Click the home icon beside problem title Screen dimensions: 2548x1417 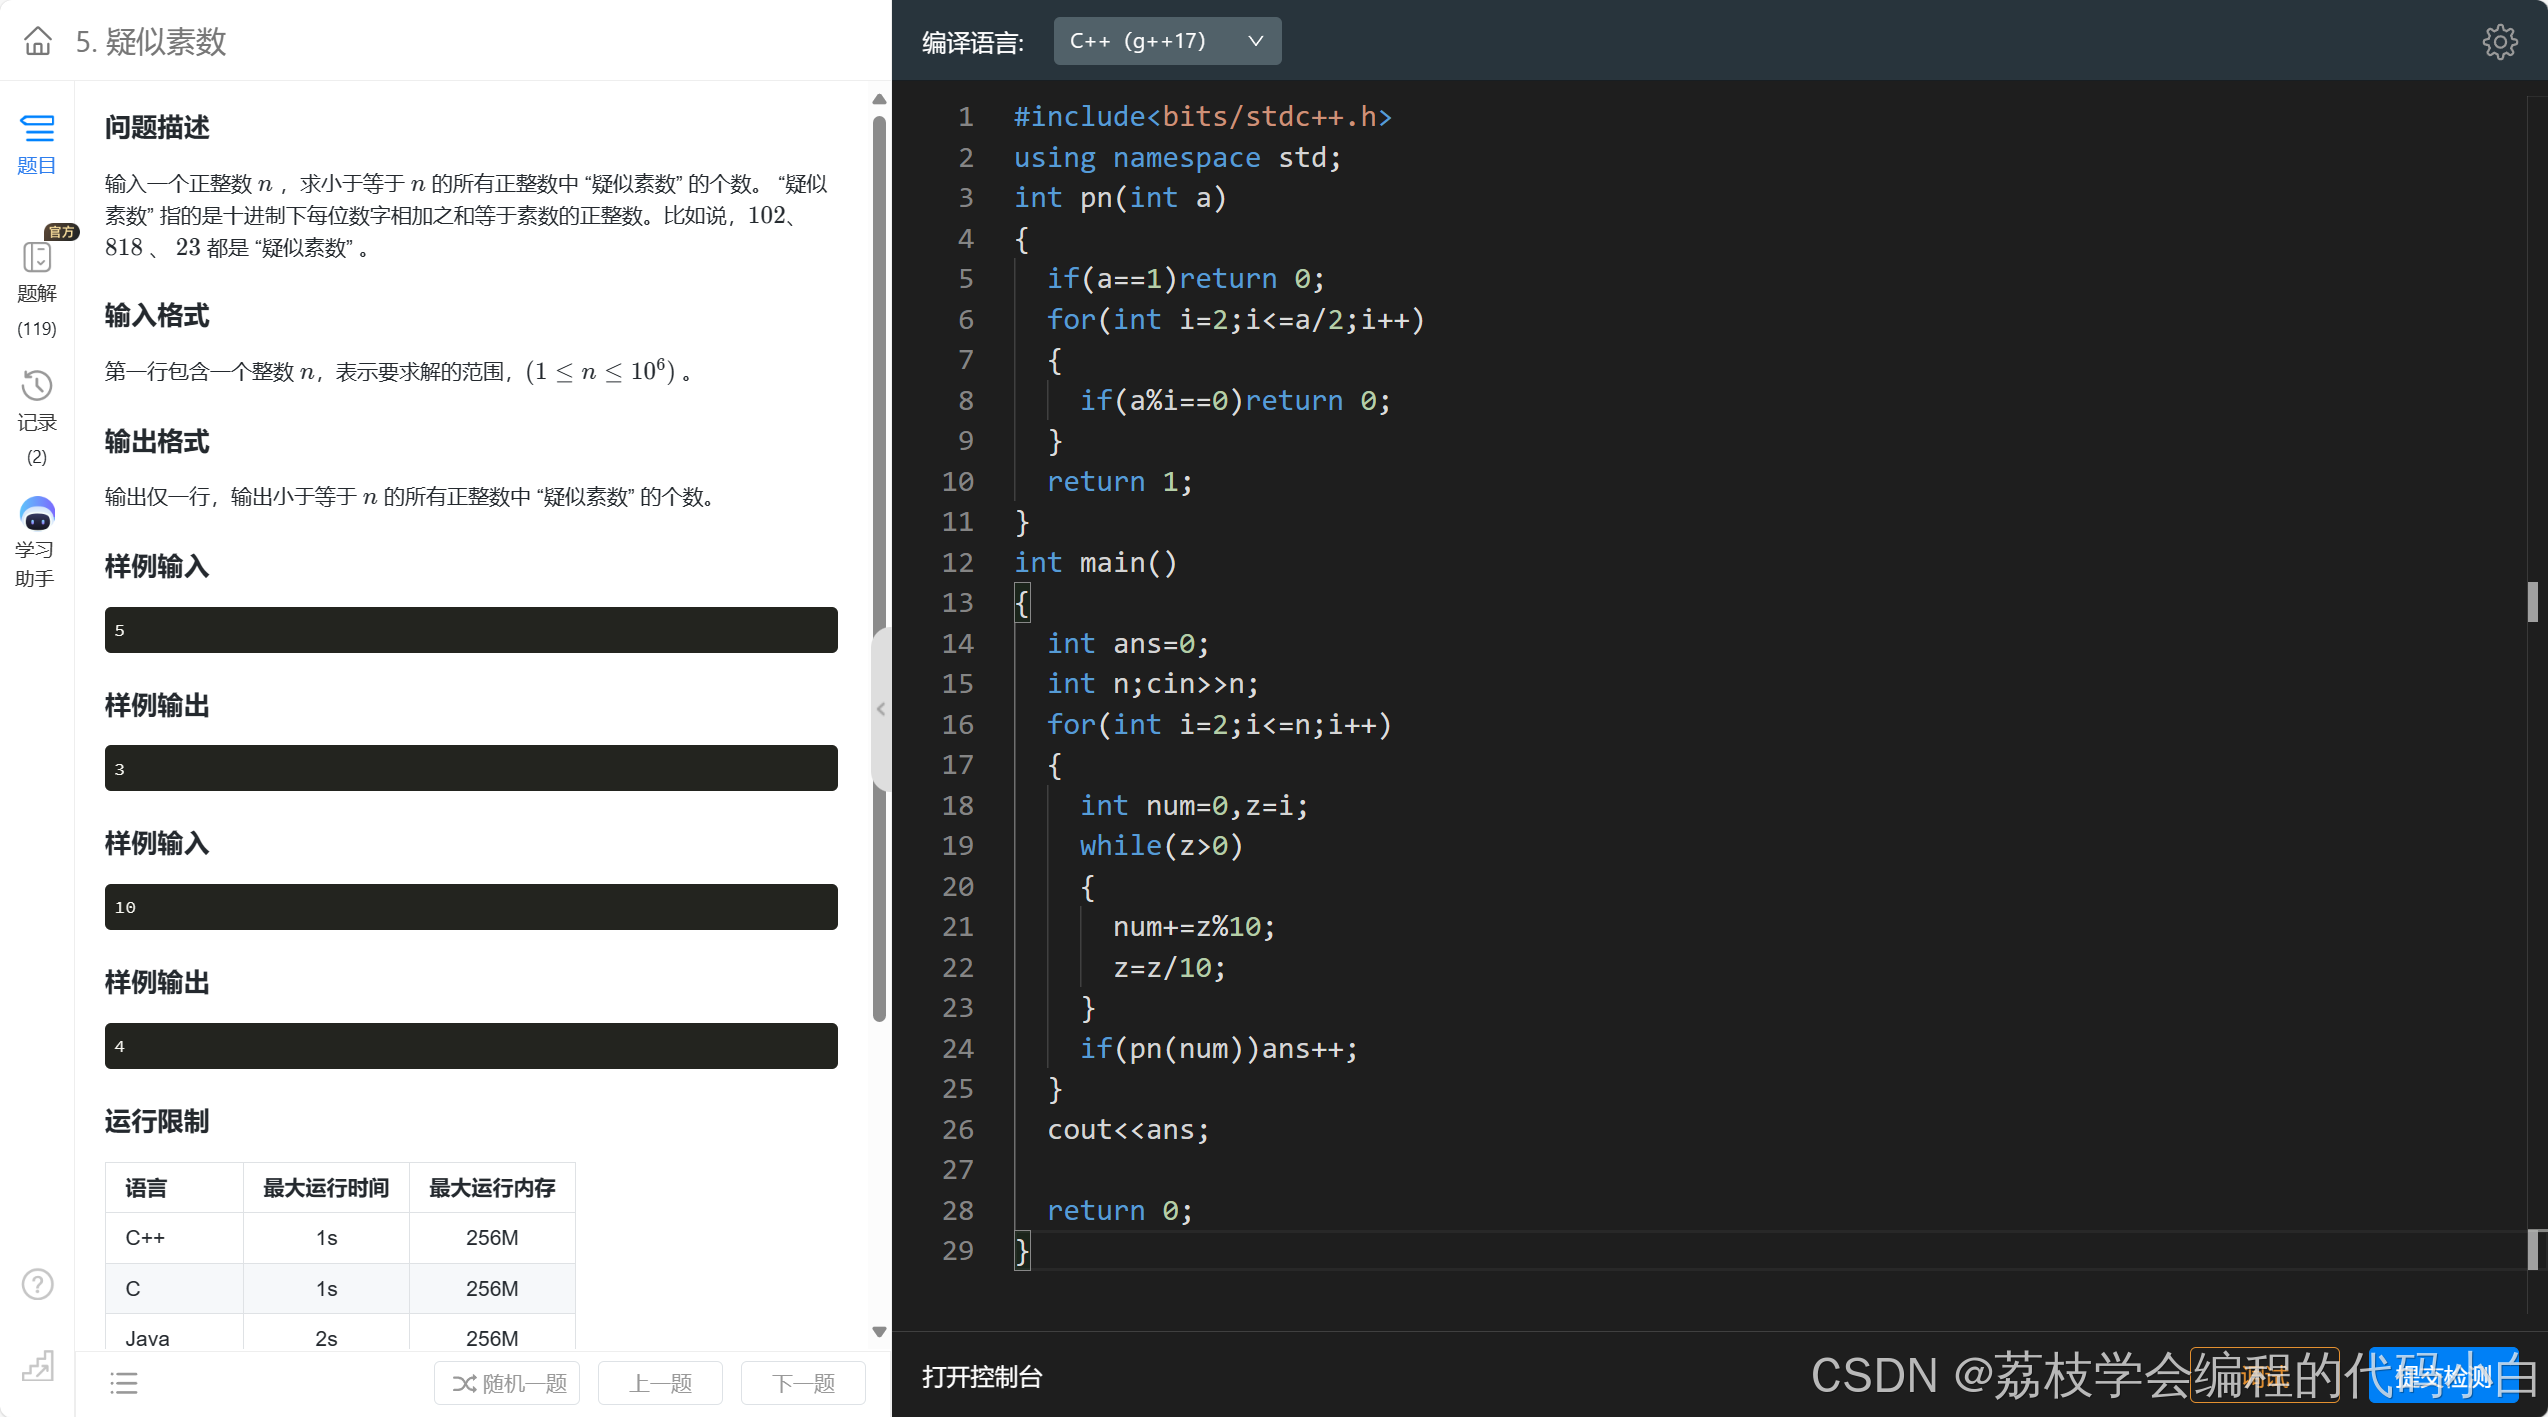tap(38, 41)
